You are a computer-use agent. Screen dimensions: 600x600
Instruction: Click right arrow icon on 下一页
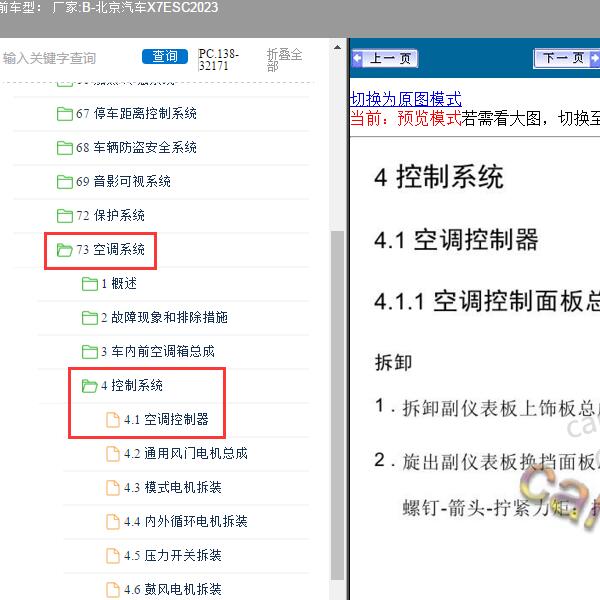tap(595, 59)
